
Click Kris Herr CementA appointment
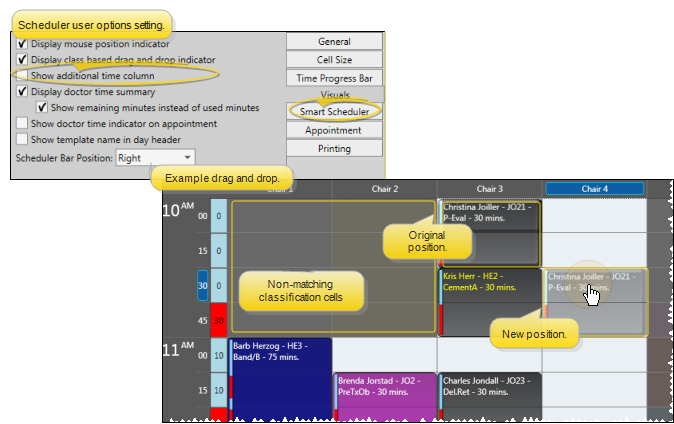490,302
